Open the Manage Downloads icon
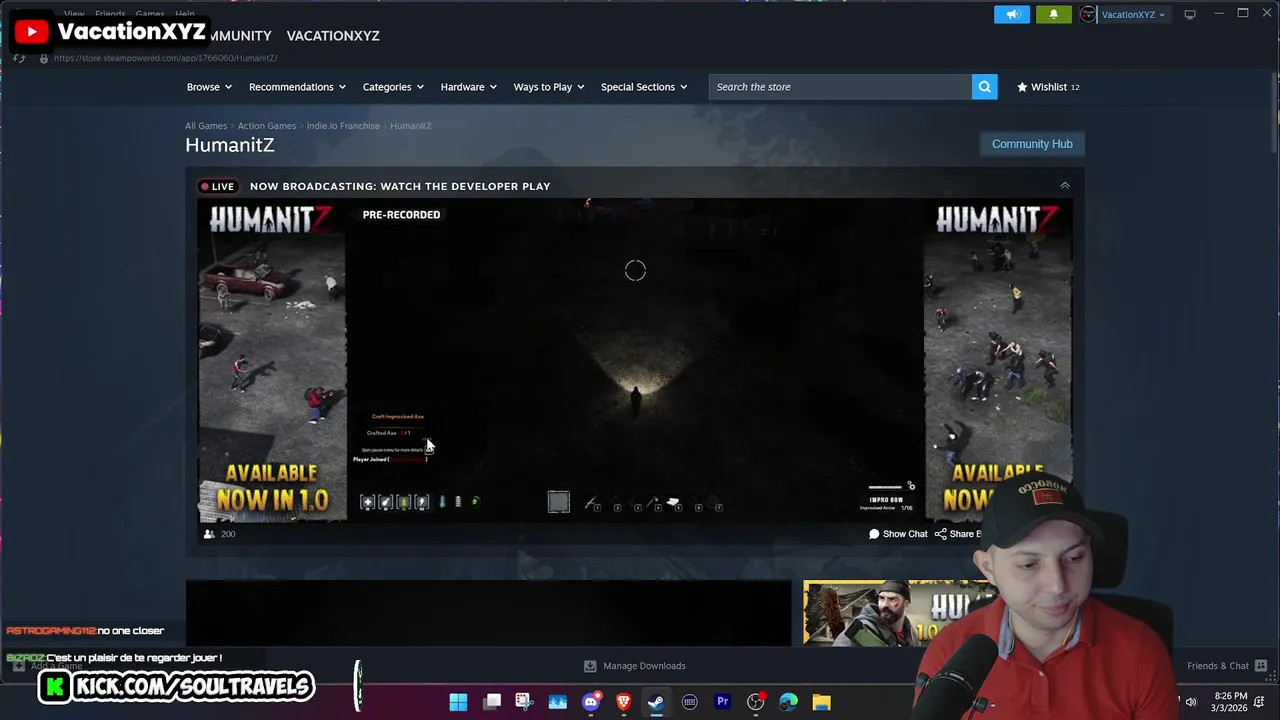 [x=590, y=666]
